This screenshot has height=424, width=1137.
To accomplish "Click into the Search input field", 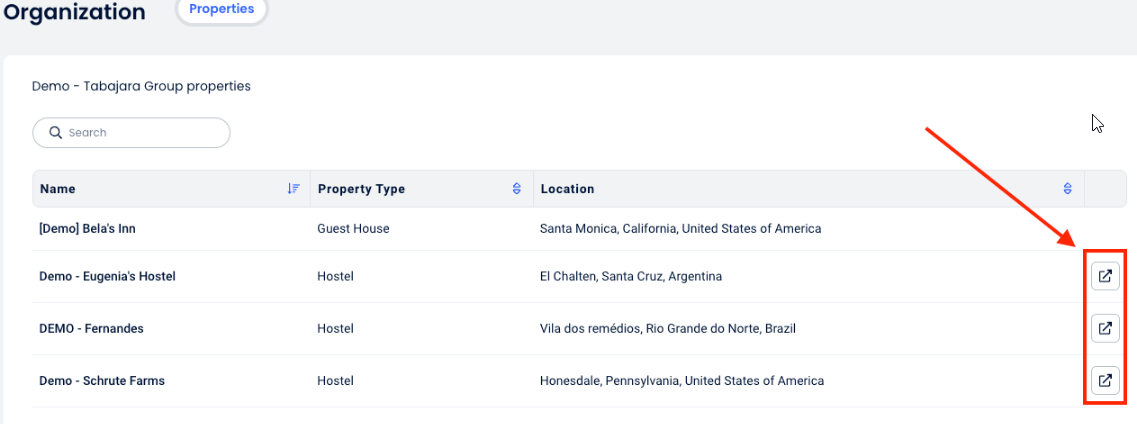I will (x=140, y=133).
